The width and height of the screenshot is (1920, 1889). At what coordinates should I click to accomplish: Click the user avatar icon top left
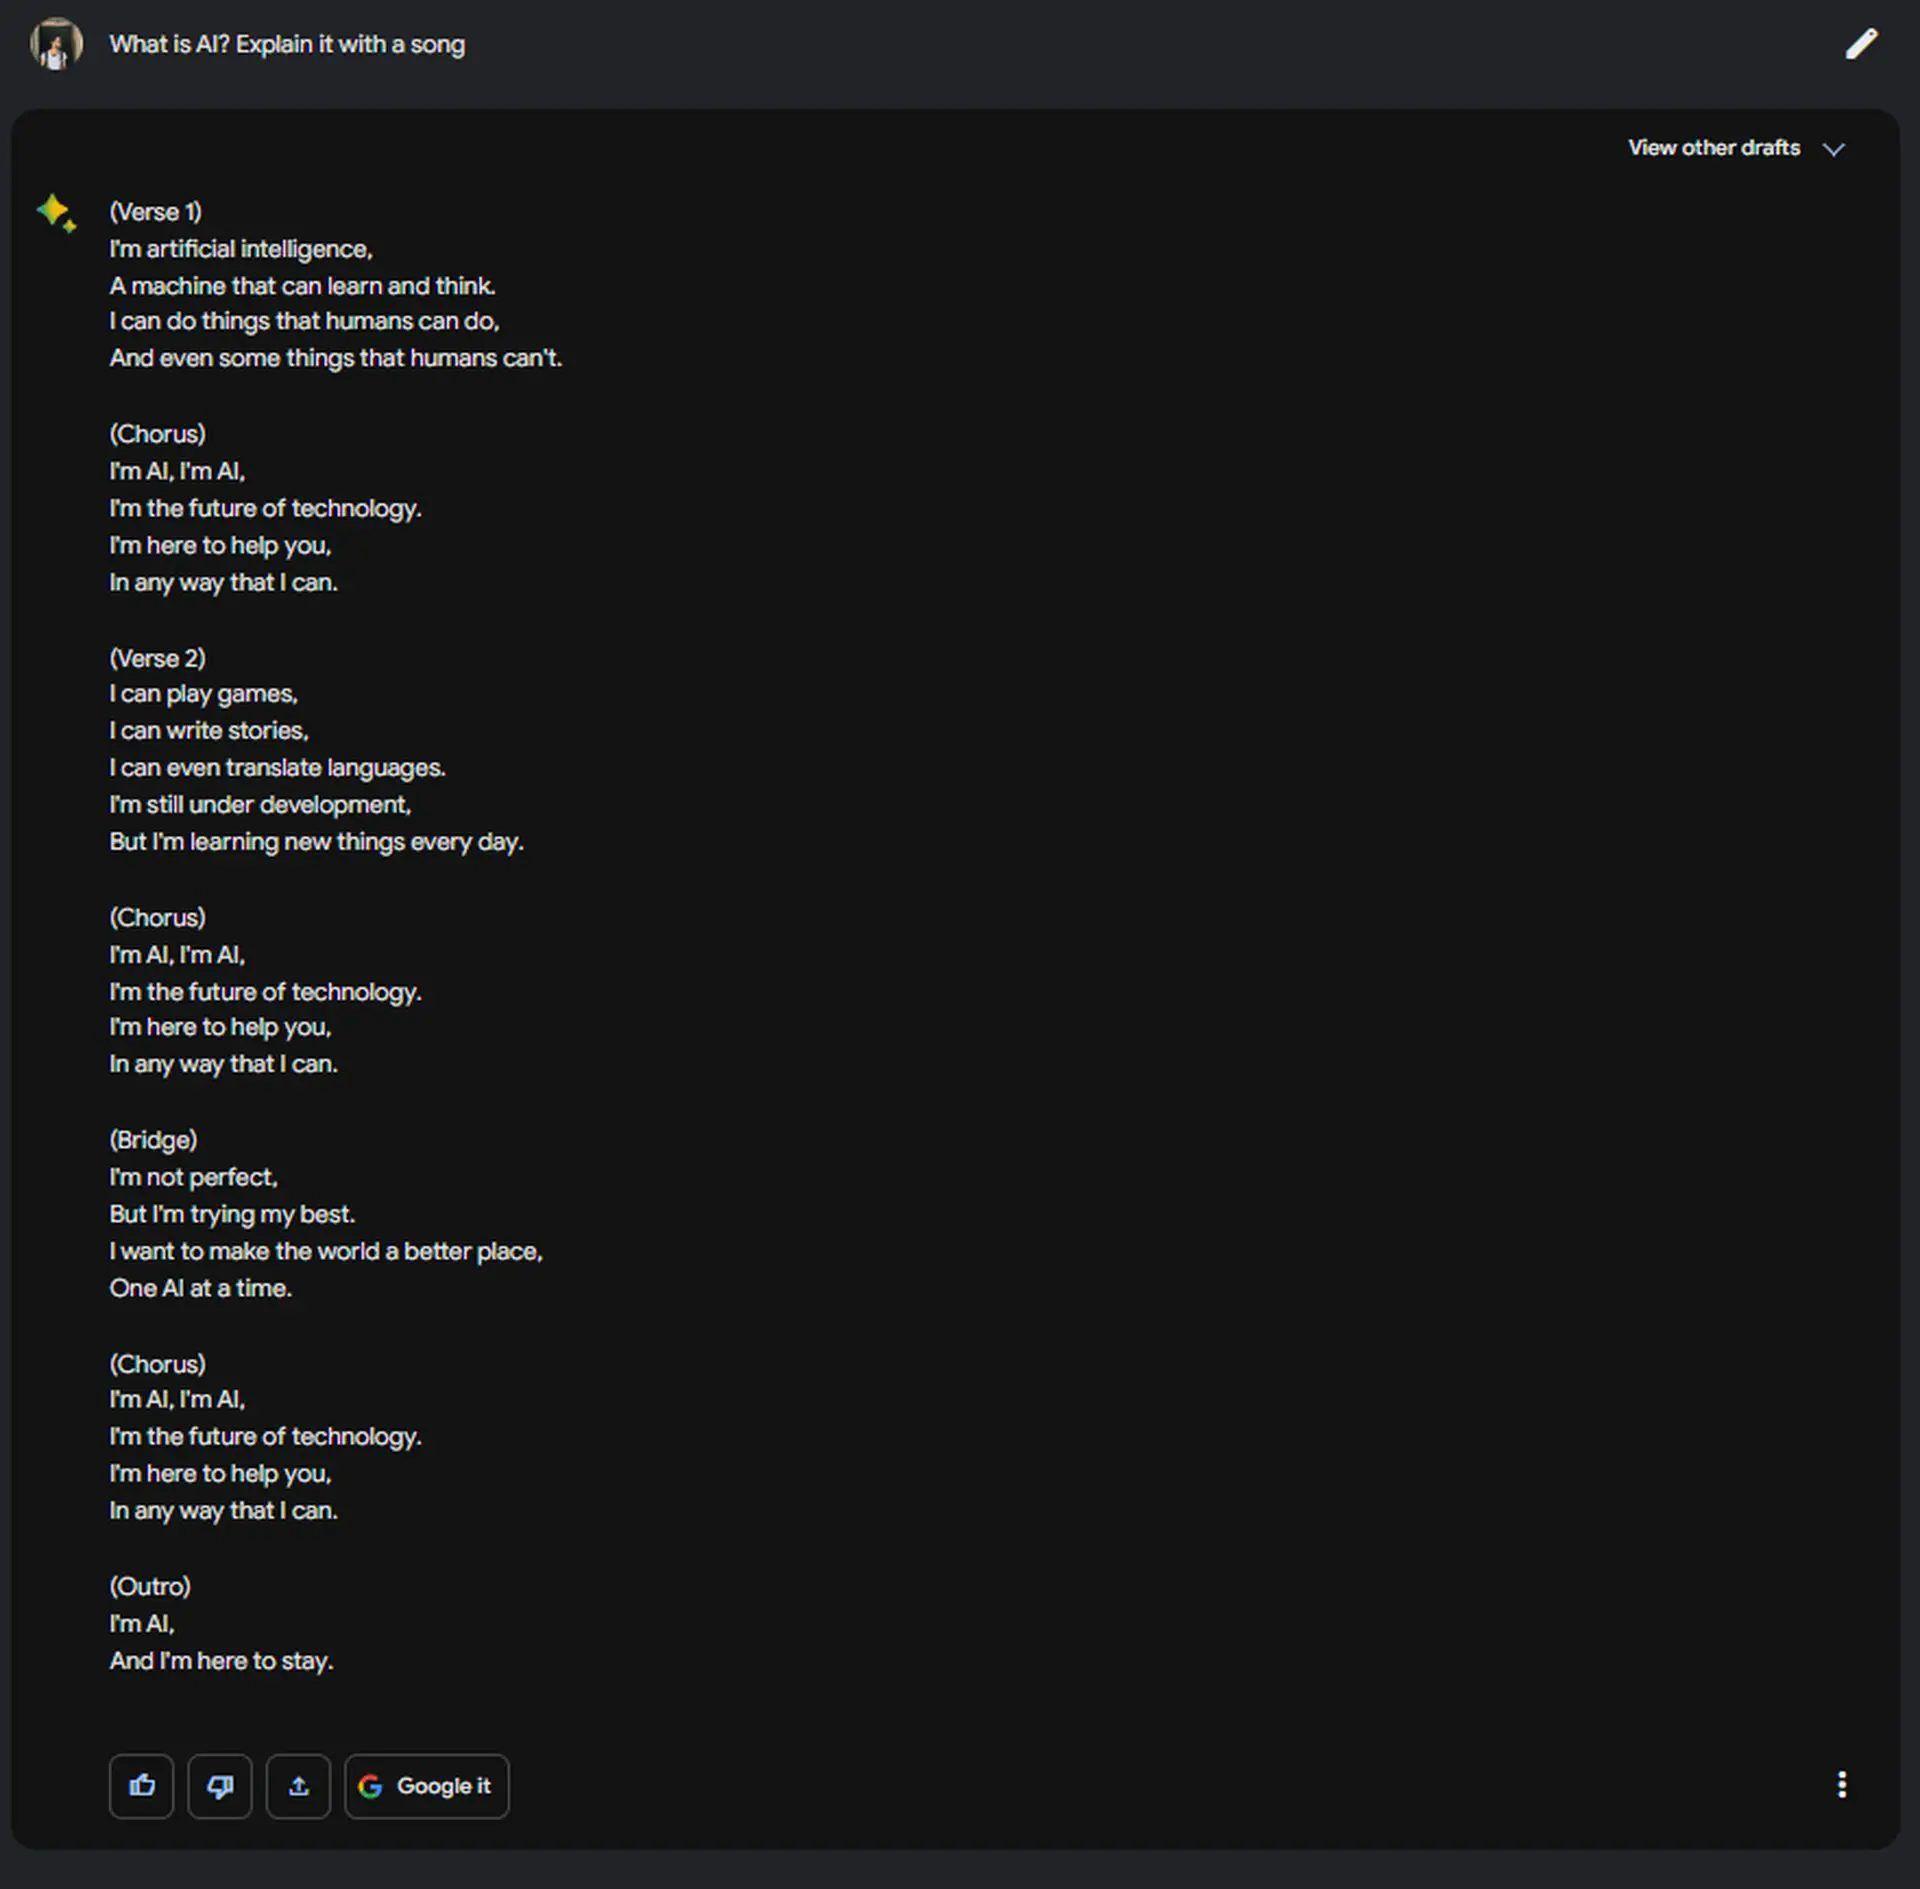point(55,43)
